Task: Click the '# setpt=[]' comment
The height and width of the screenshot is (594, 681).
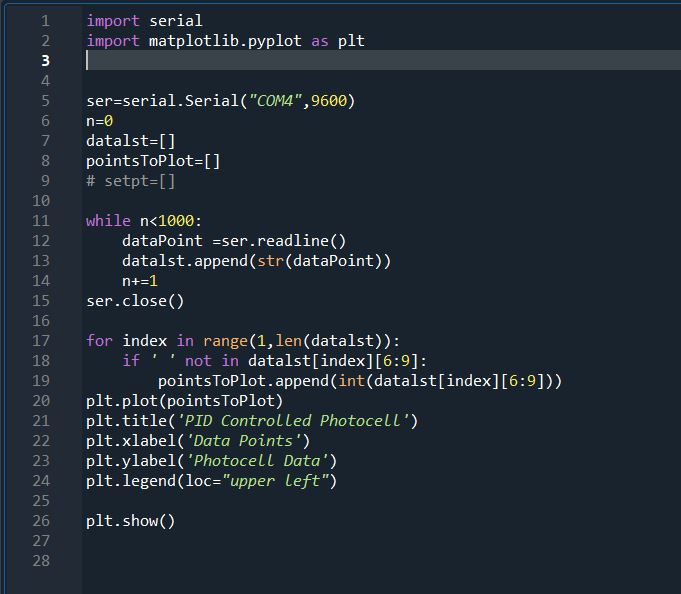Action: pos(131,181)
